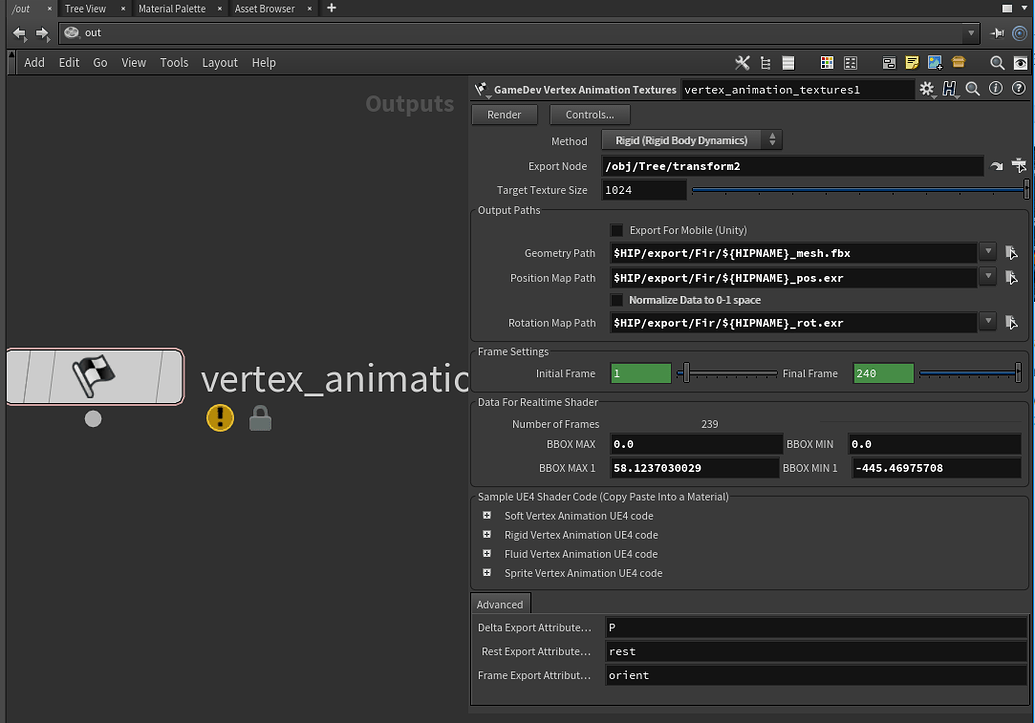The image size is (1035, 723).
Task: Jump to the Export Node operator
Action: tap(997, 166)
